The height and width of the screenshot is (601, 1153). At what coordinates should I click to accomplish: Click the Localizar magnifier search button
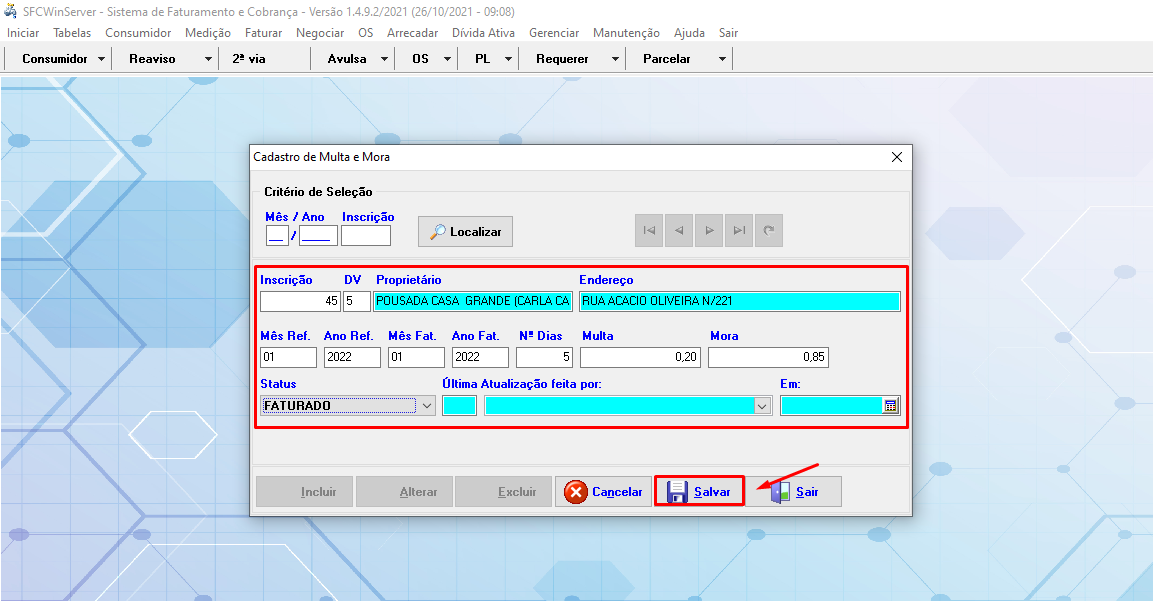click(465, 231)
